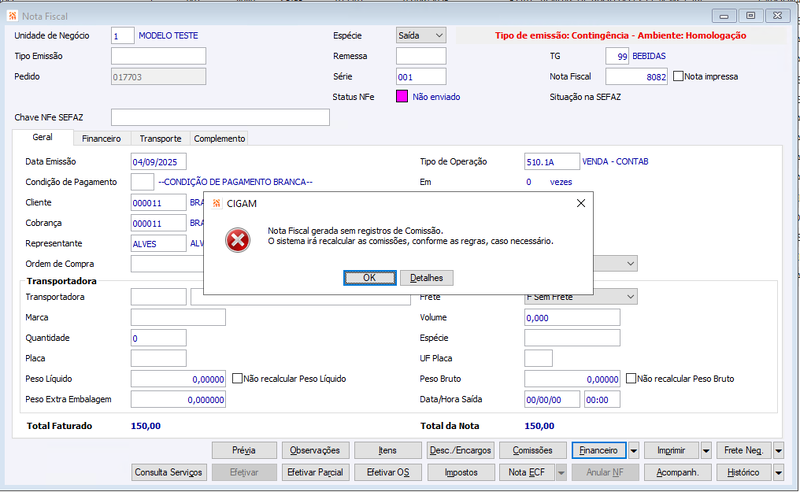The height and width of the screenshot is (492, 800).
Task: Open Acompanh. button
Action: pyautogui.click(x=678, y=473)
